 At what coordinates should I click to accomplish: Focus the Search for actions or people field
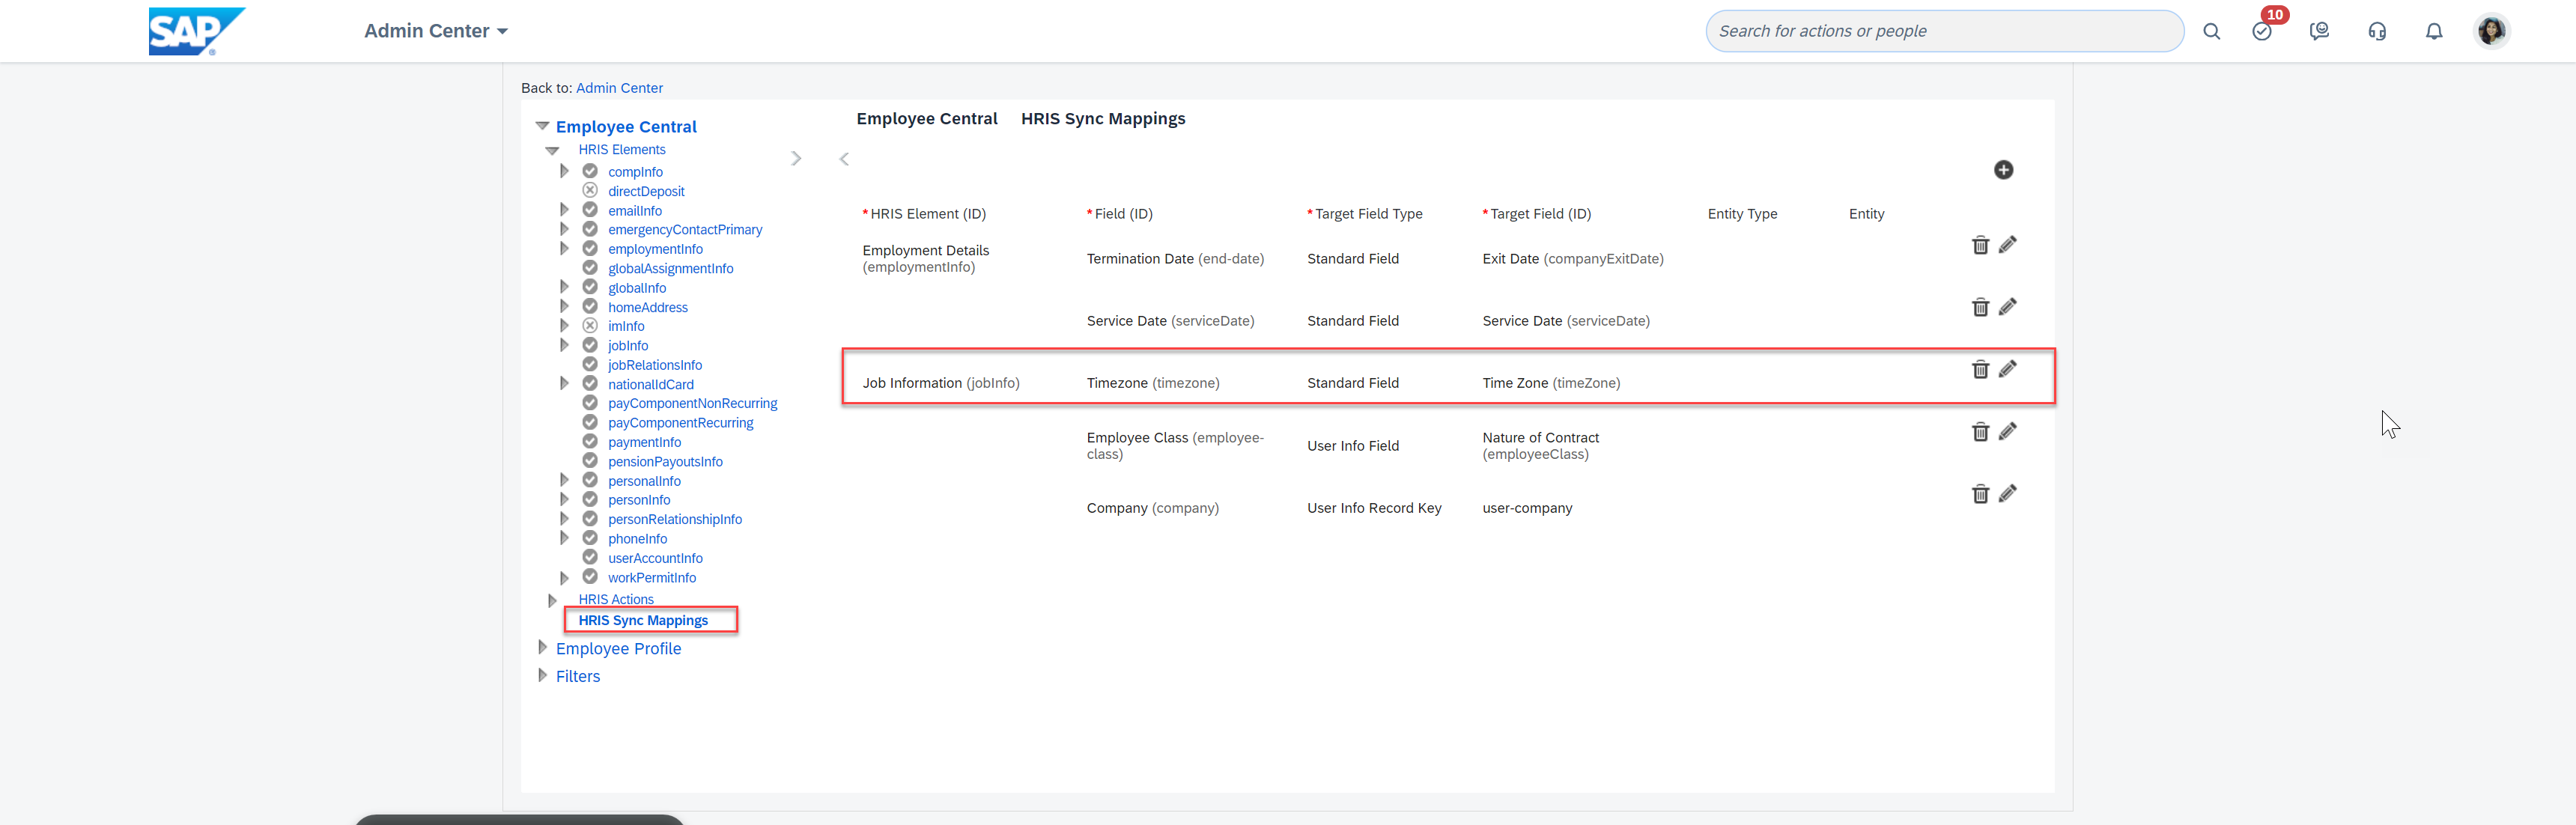pos(1943,31)
